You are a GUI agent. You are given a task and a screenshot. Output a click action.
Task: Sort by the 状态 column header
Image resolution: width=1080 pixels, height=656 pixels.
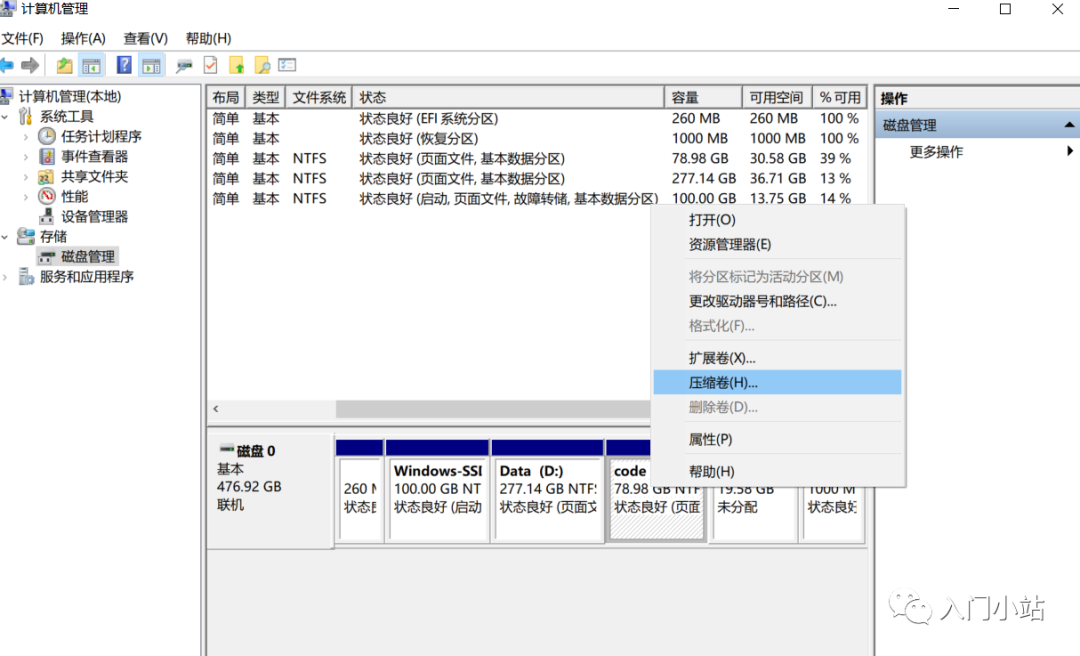point(508,97)
